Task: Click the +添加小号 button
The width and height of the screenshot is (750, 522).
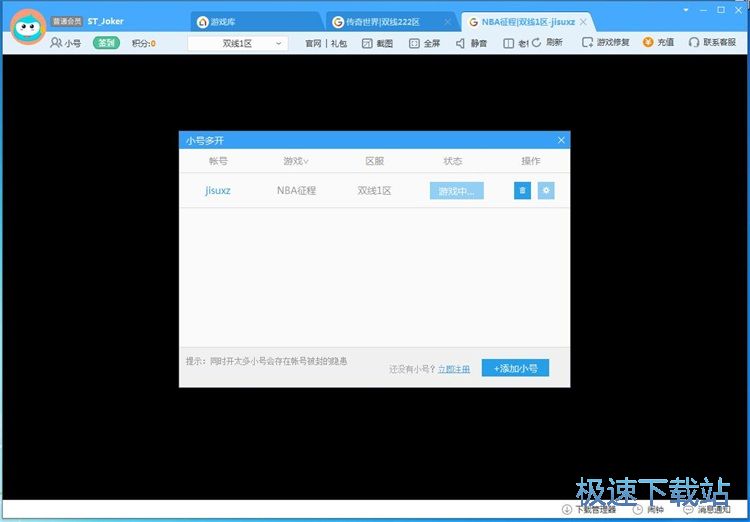Action: pyautogui.click(x=515, y=368)
